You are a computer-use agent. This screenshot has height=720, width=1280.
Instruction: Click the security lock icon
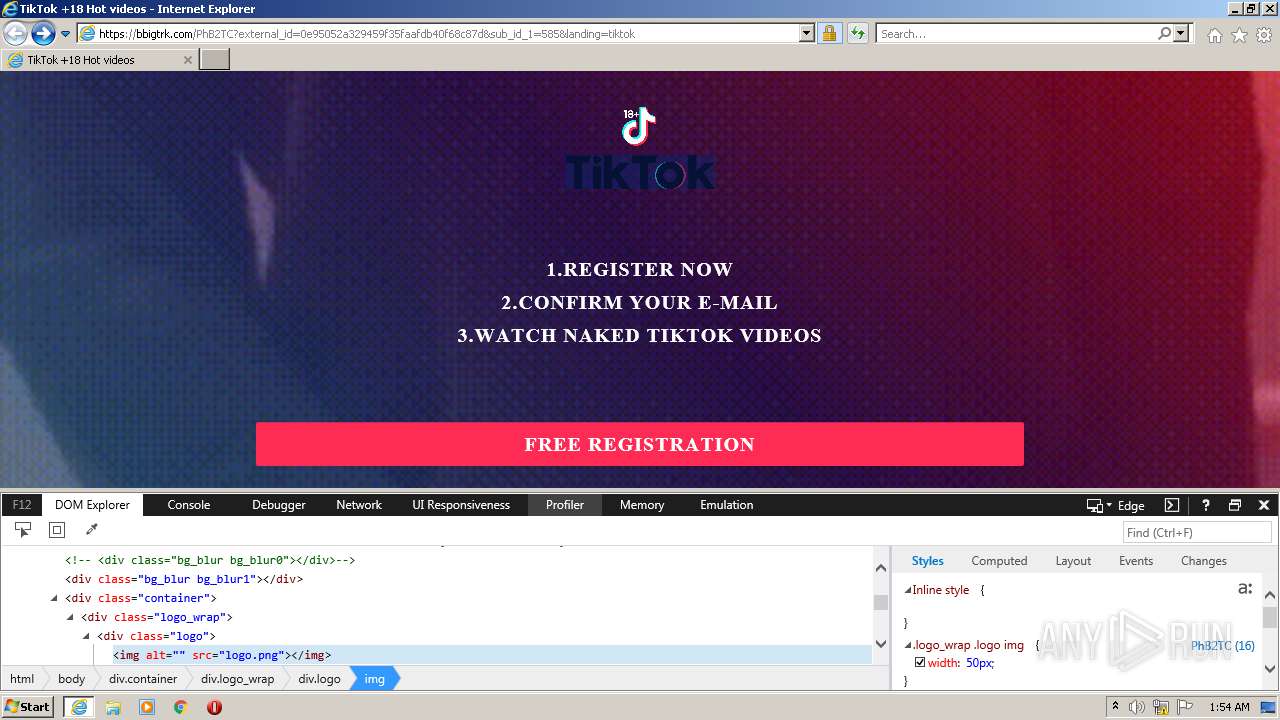point(829,33)
